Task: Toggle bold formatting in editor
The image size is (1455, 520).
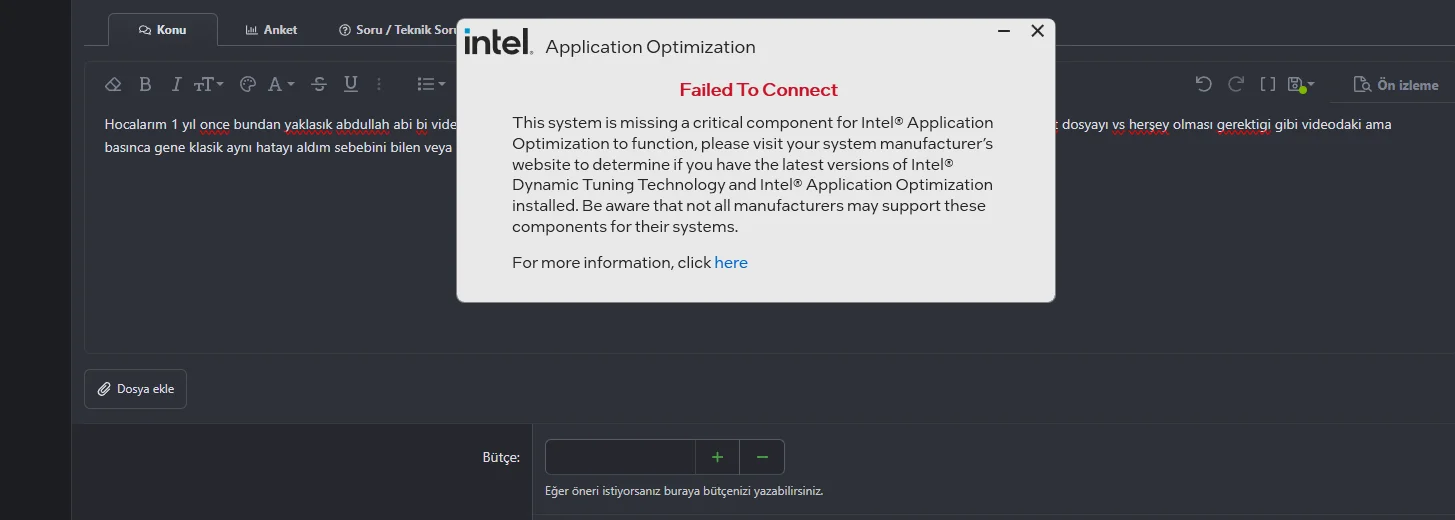Action: (x=145, y=84)
